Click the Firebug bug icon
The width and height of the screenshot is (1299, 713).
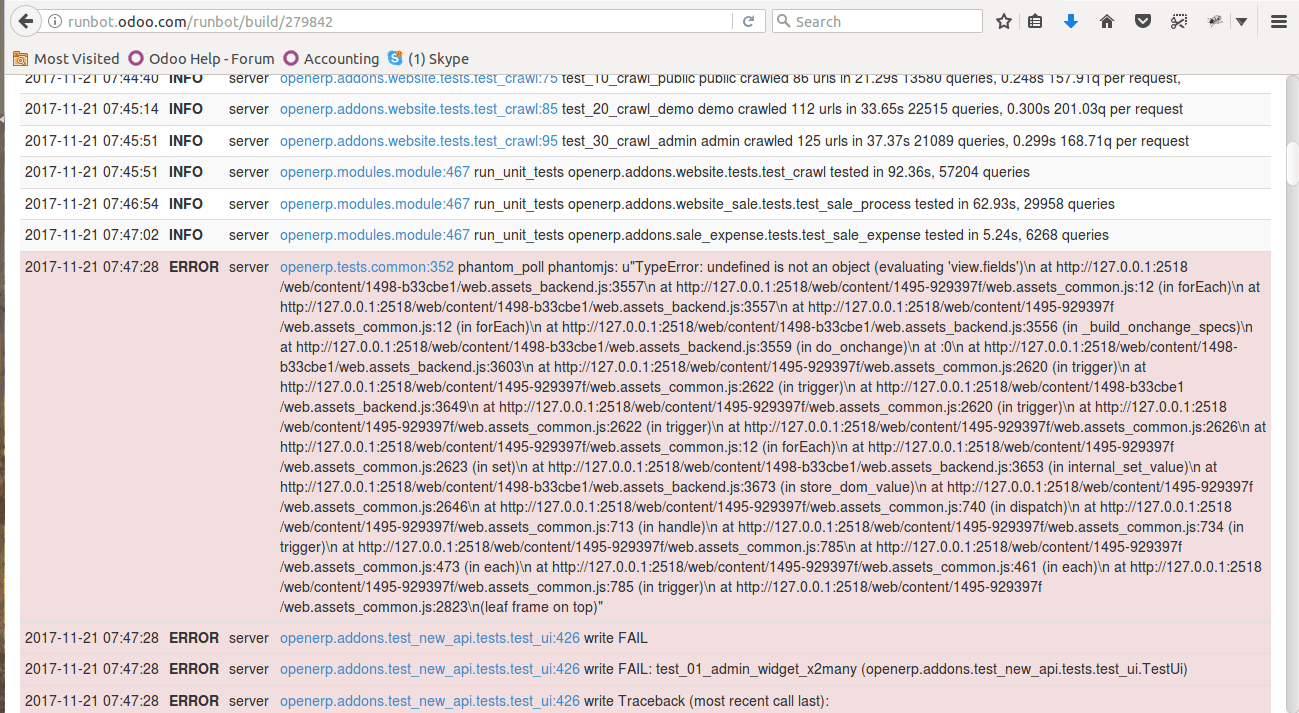[x=1215, y=21]
